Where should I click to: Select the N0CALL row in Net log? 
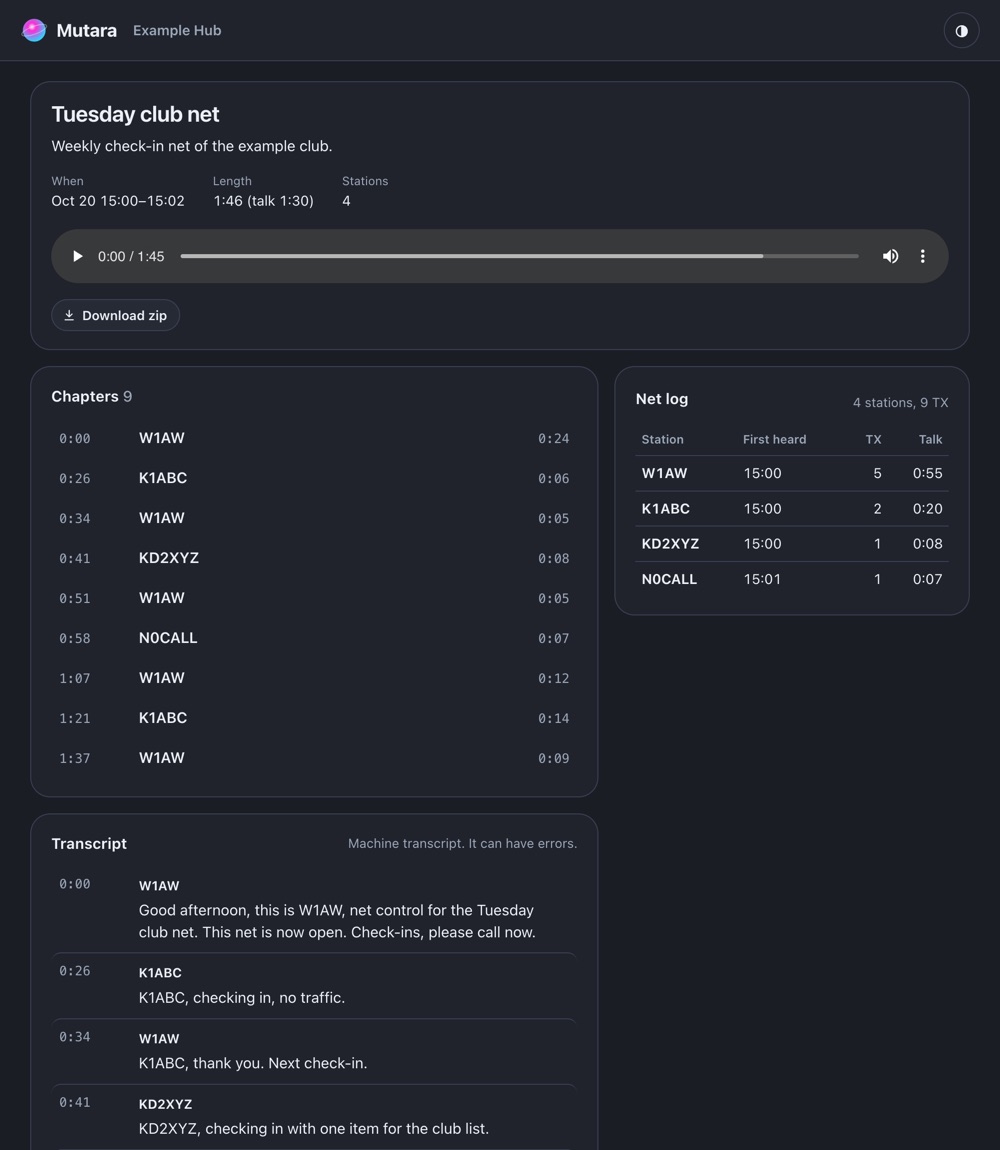792,579
